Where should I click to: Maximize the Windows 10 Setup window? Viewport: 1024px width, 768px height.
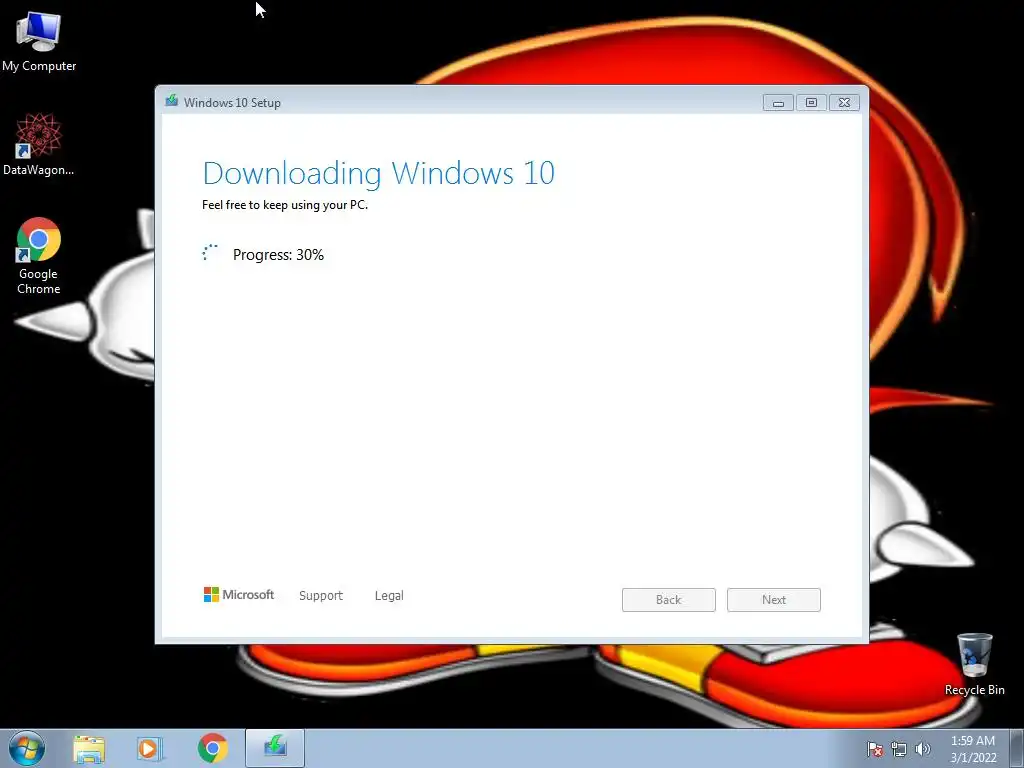click(x=811, y=103)
